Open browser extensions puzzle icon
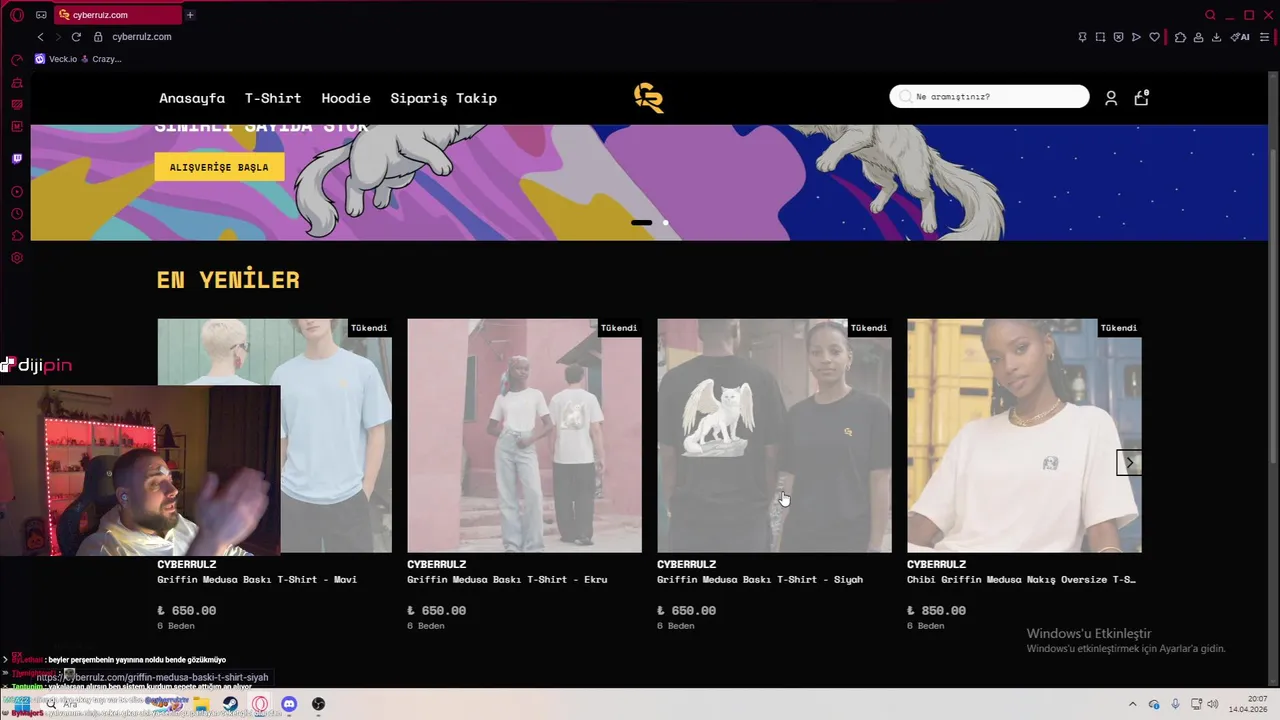 [1180, 37]
